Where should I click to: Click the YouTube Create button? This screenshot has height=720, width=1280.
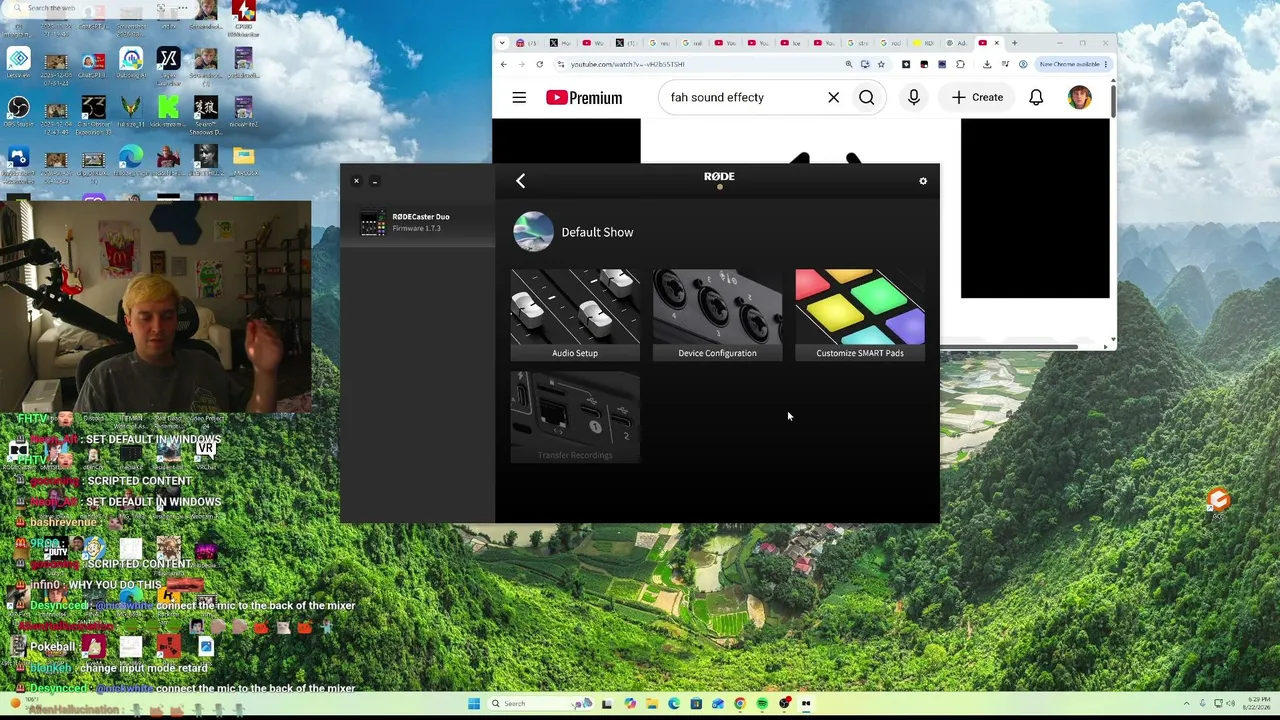coord(977,97)
